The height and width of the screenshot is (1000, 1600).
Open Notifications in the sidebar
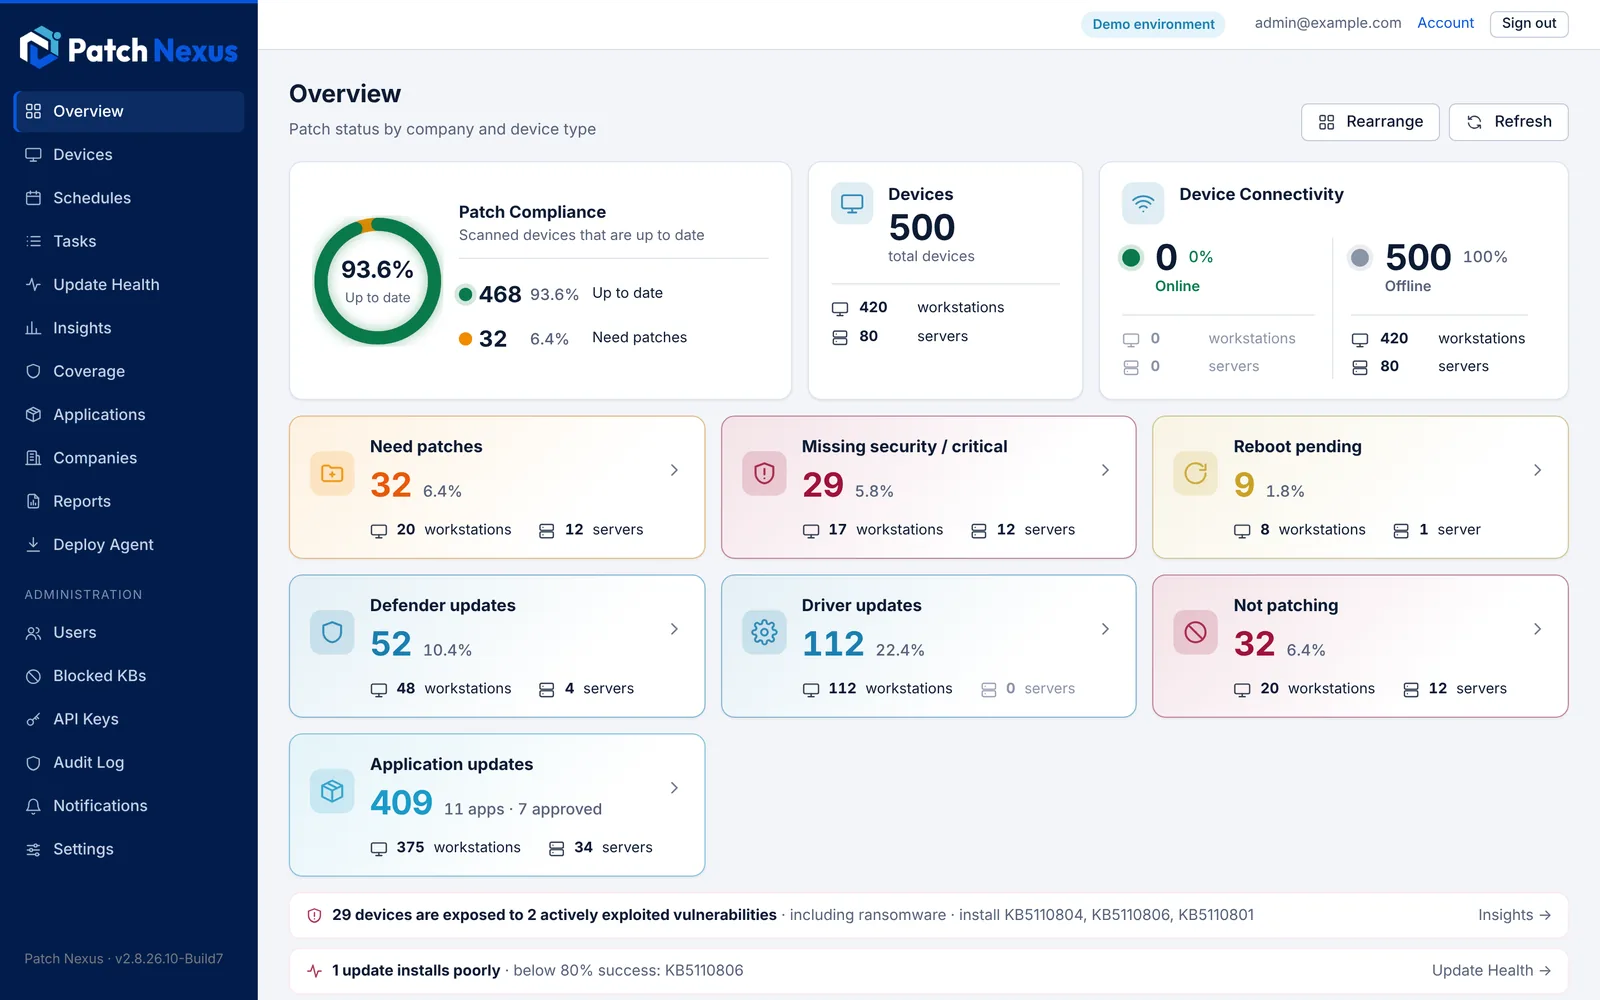[x=129, y=806]
